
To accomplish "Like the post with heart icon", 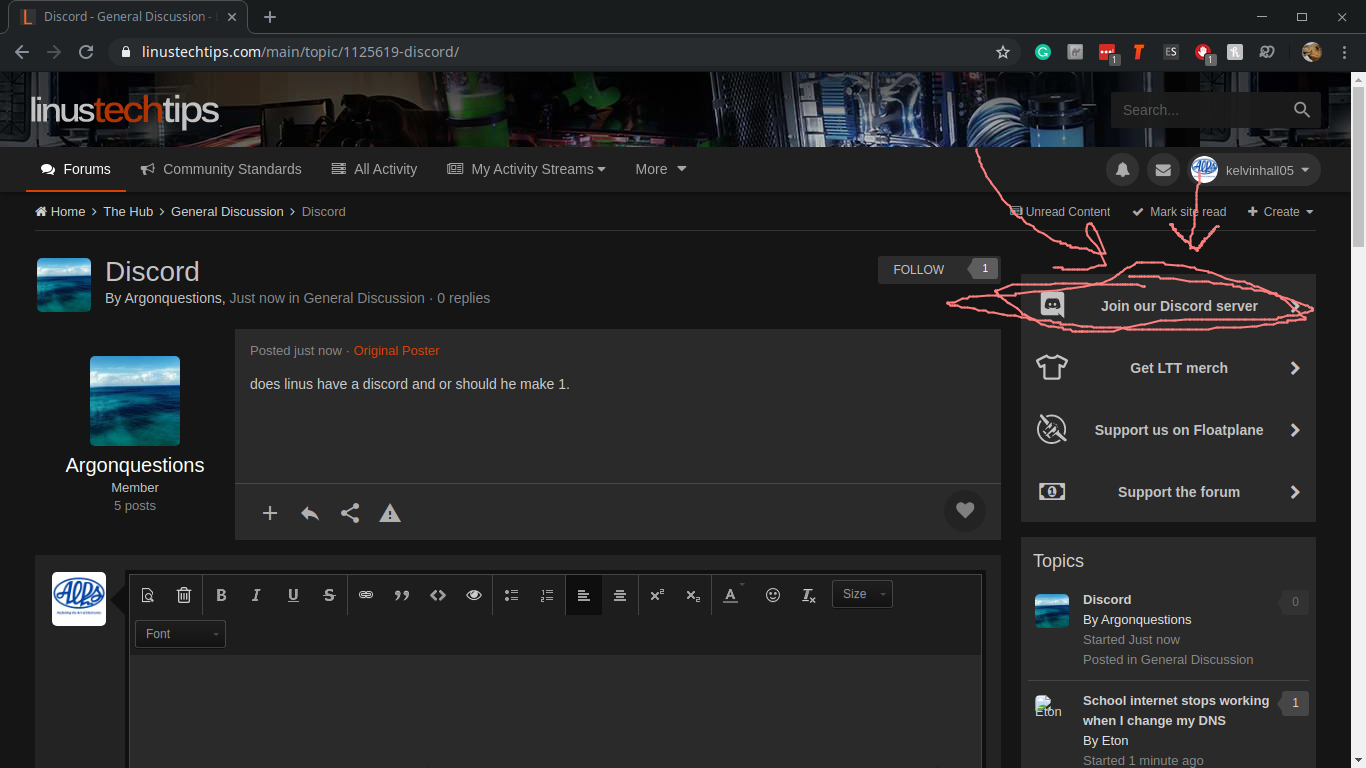I will [x=965, y=511].
